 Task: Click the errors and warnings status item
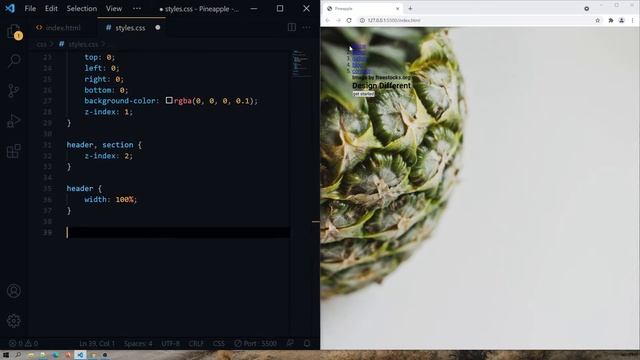click(x=24, y=344)
